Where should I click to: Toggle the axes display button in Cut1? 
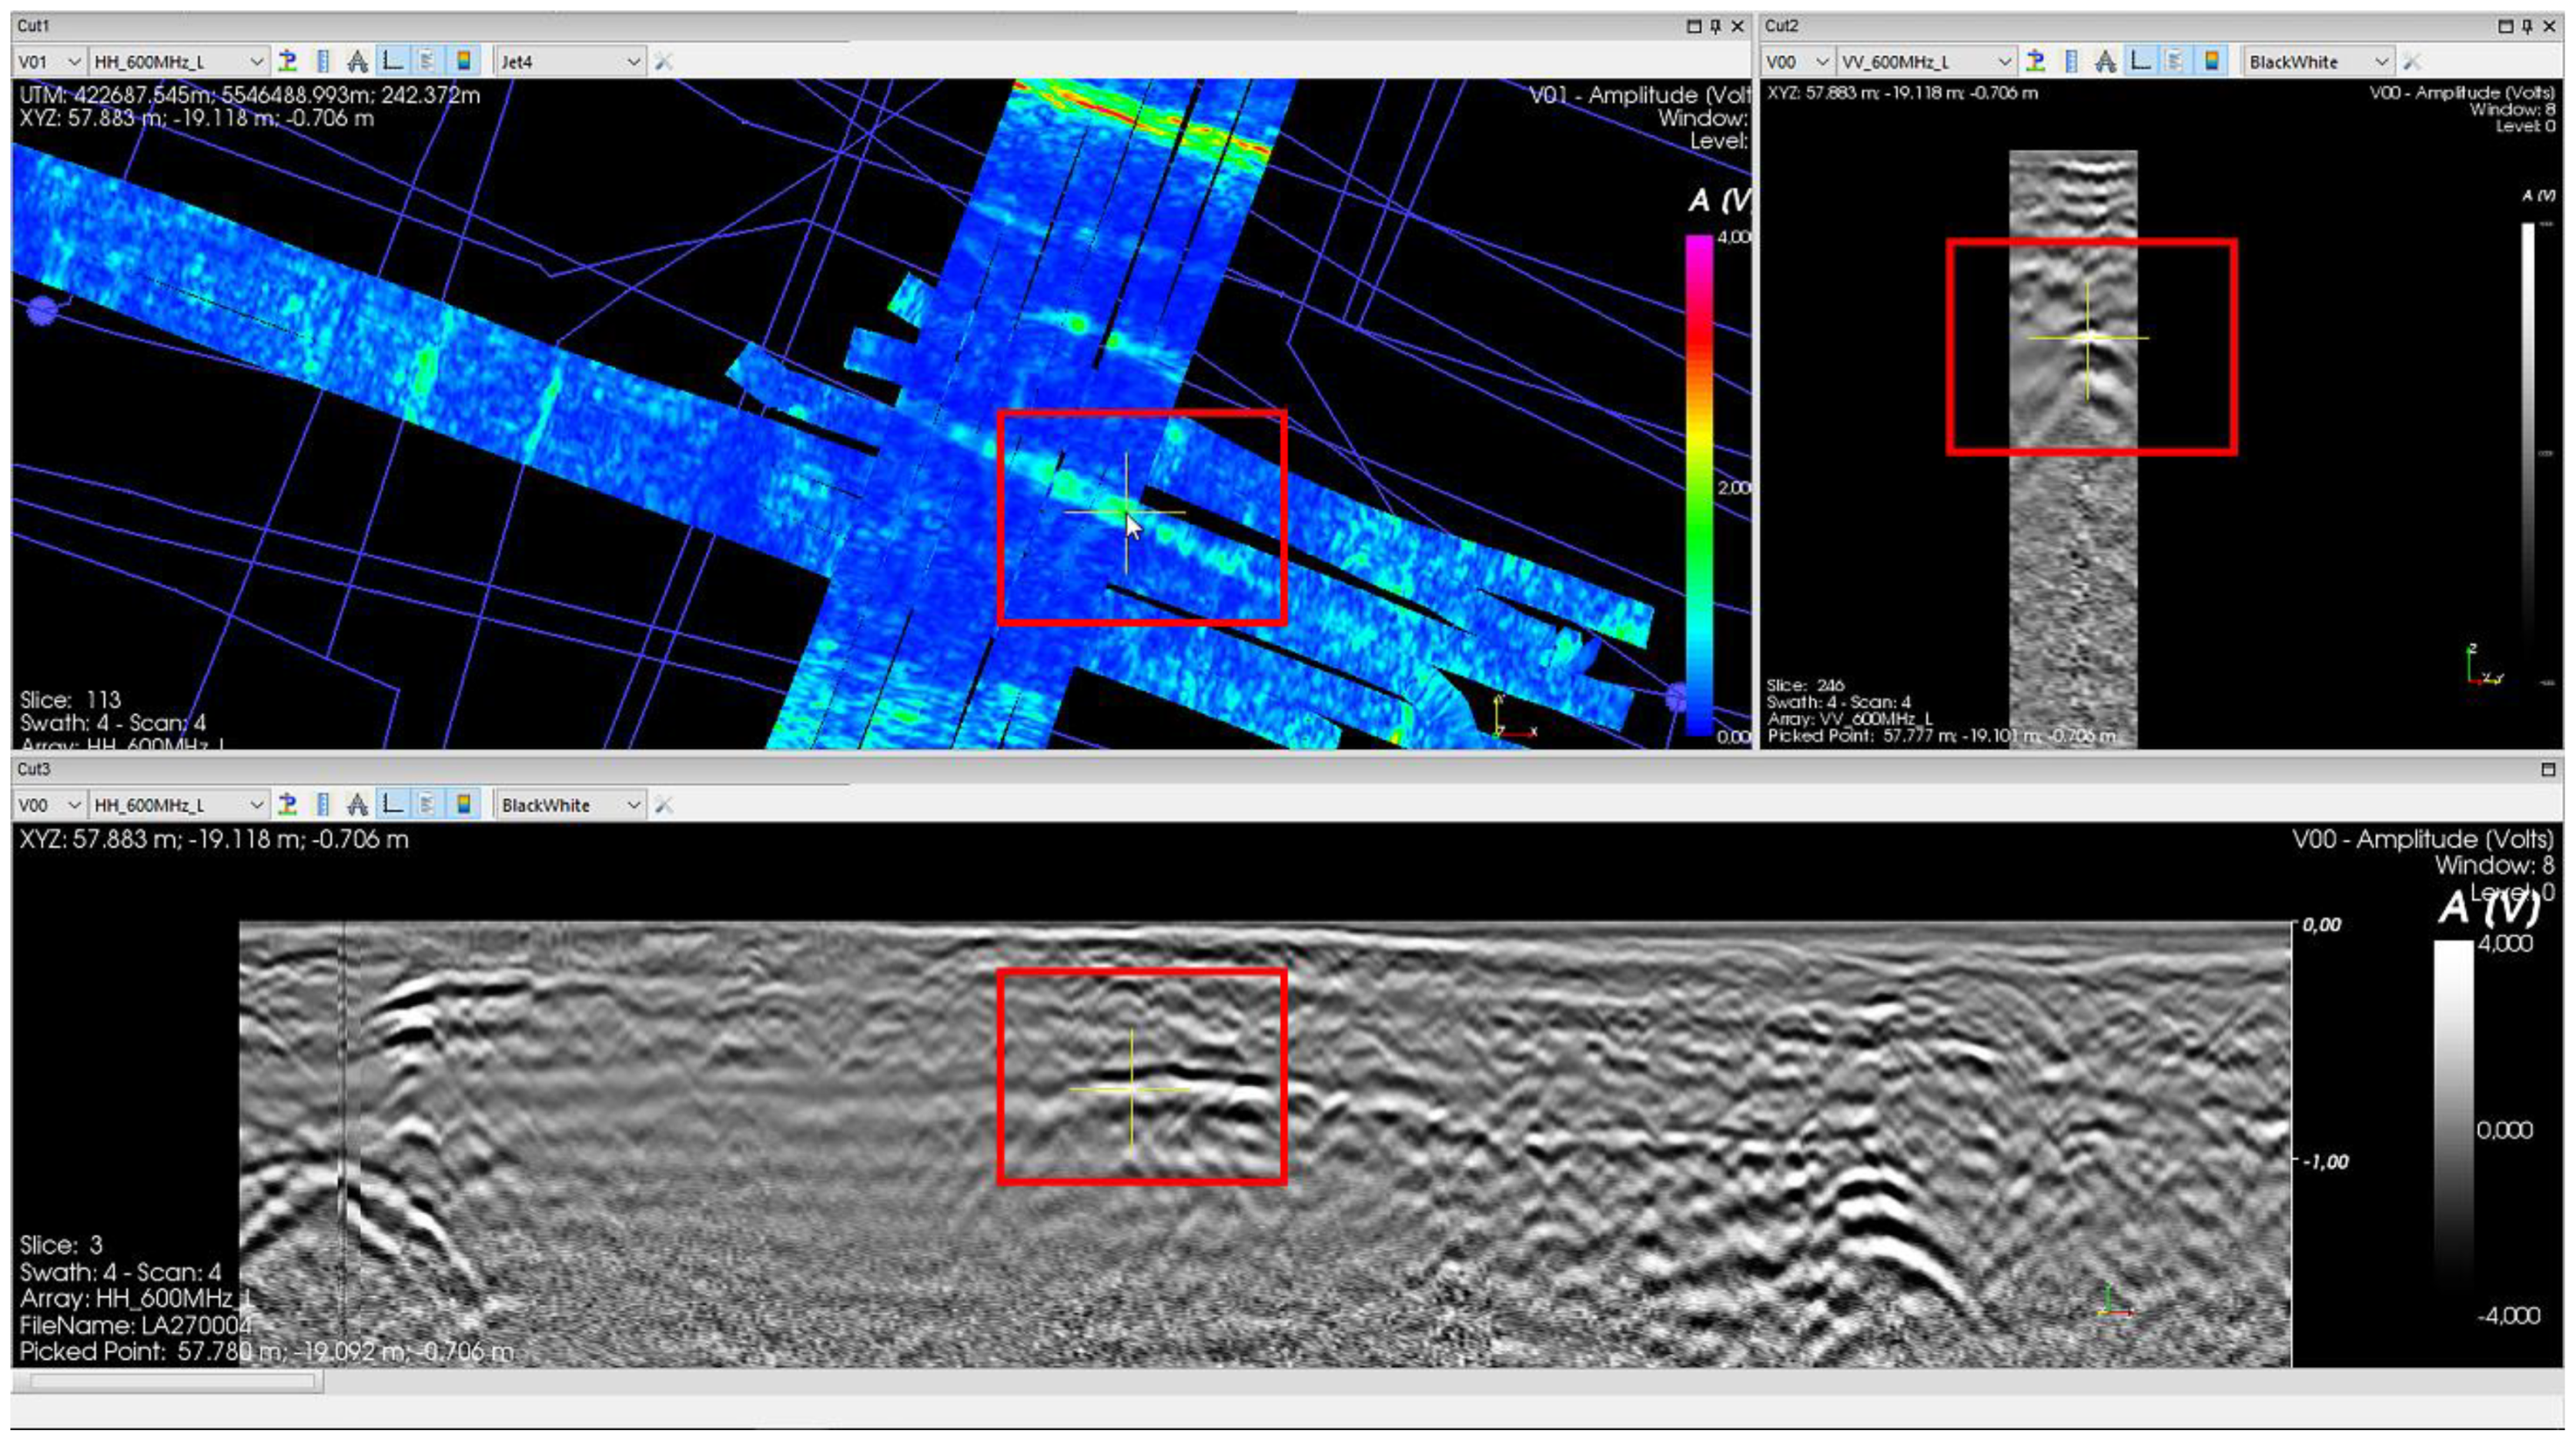393,61
